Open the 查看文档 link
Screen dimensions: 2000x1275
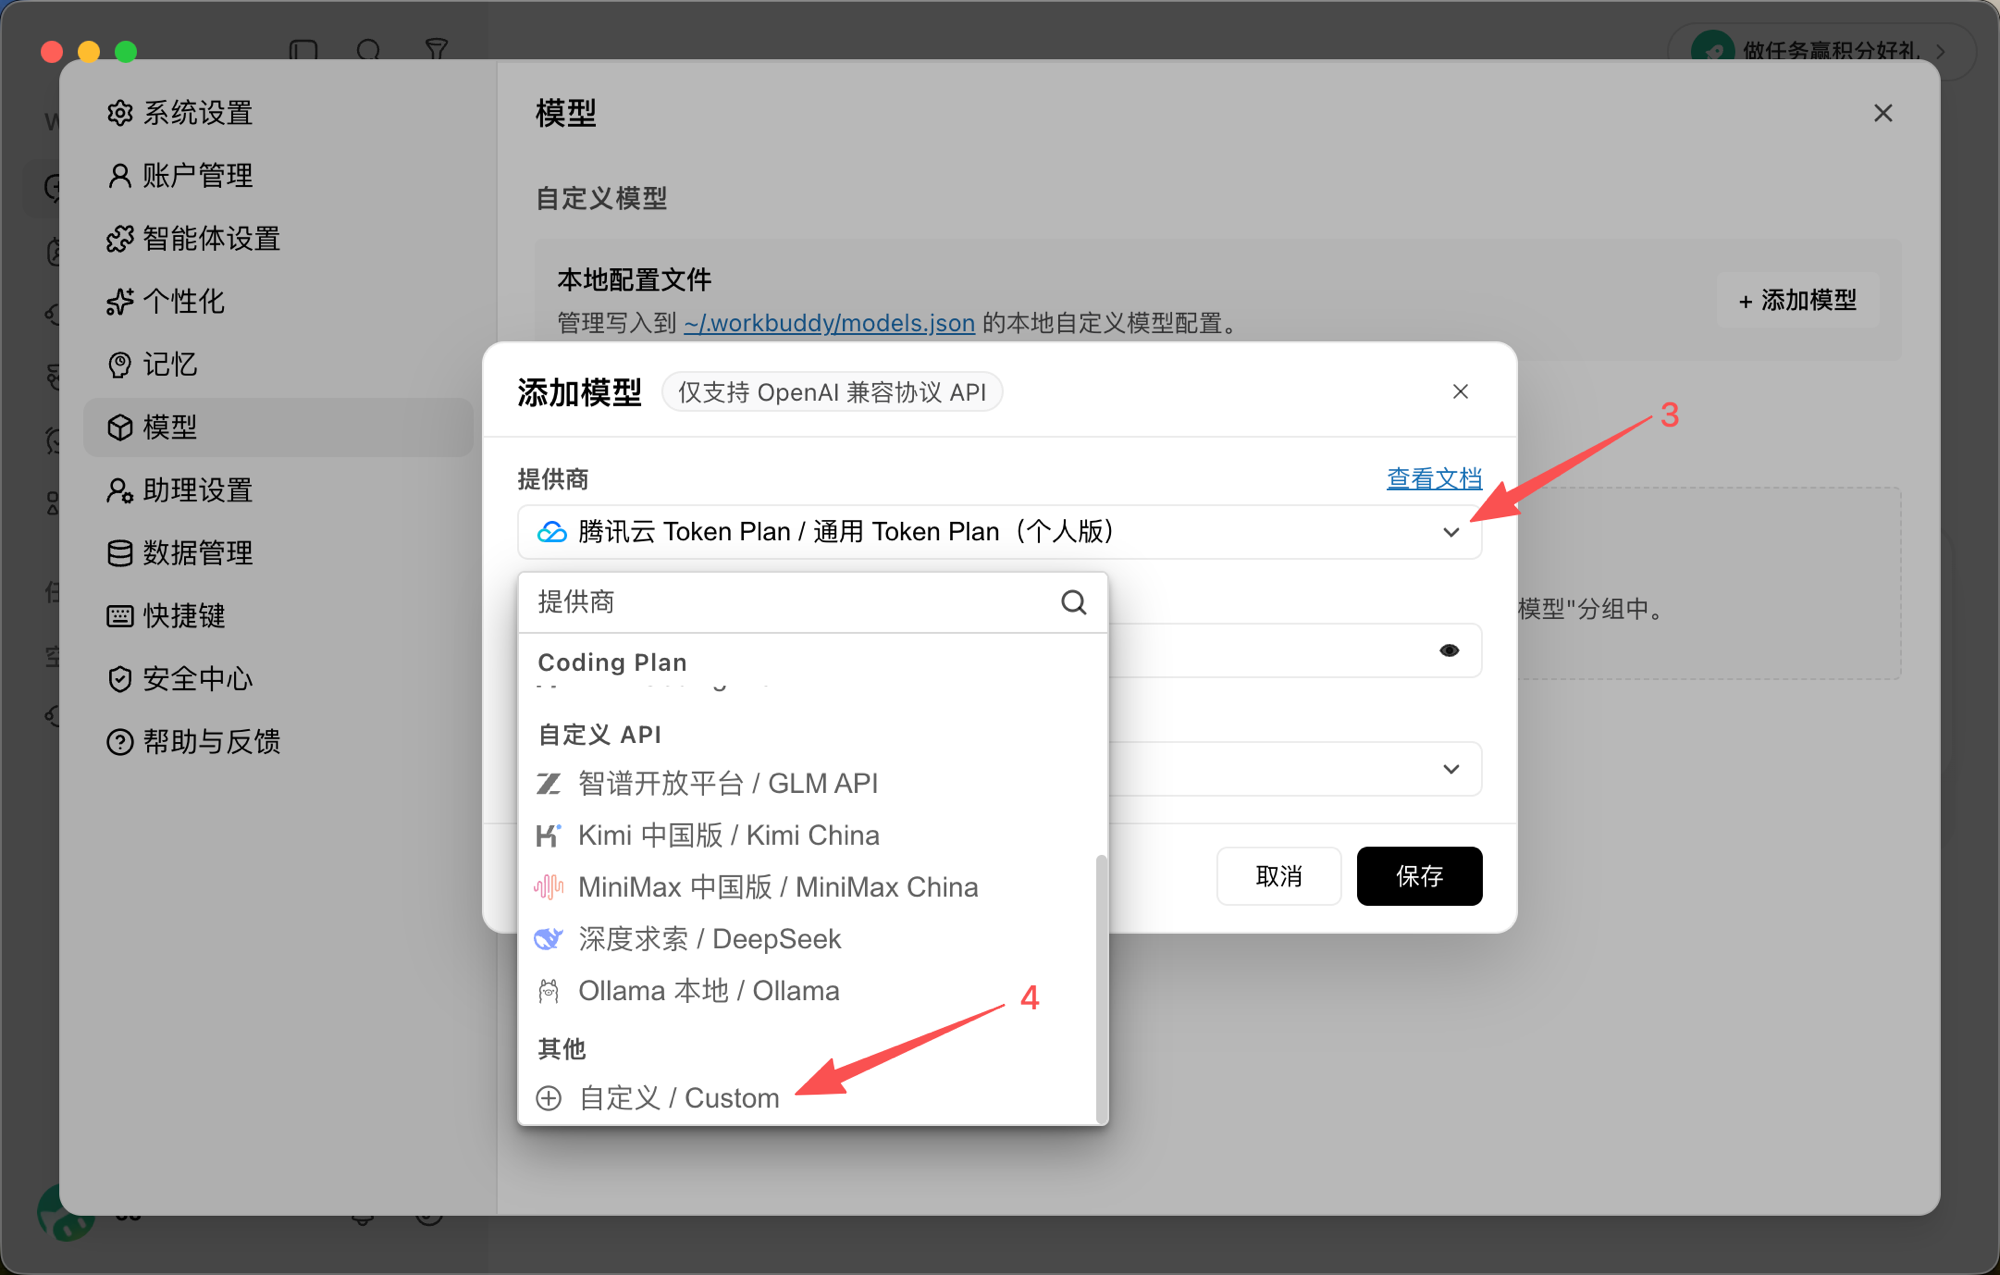click(1434, 479)
